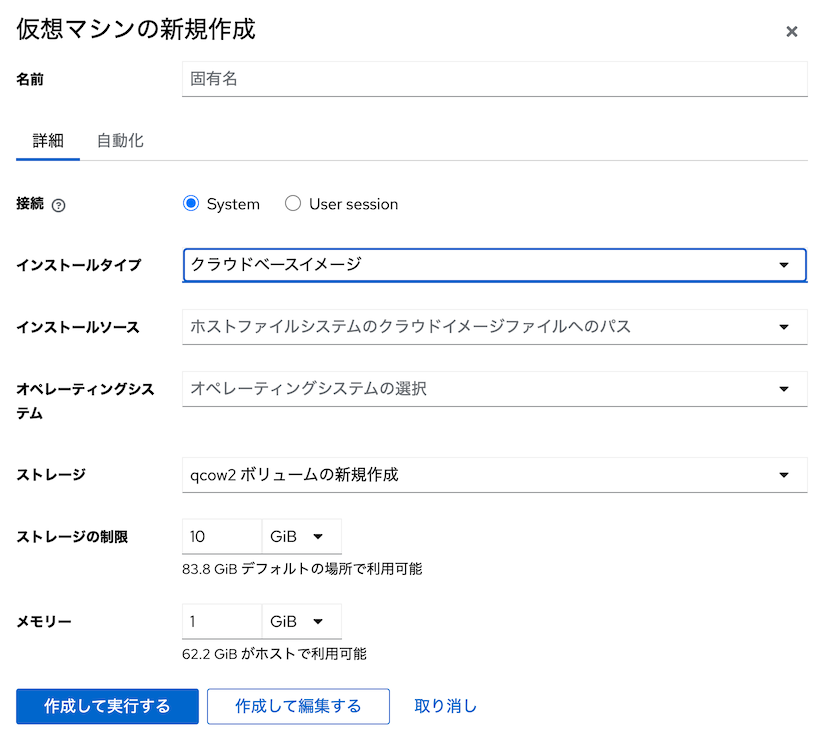The image size is (827, 735).
Task: Click the 作成して実行する button
Action: [108, 706]
